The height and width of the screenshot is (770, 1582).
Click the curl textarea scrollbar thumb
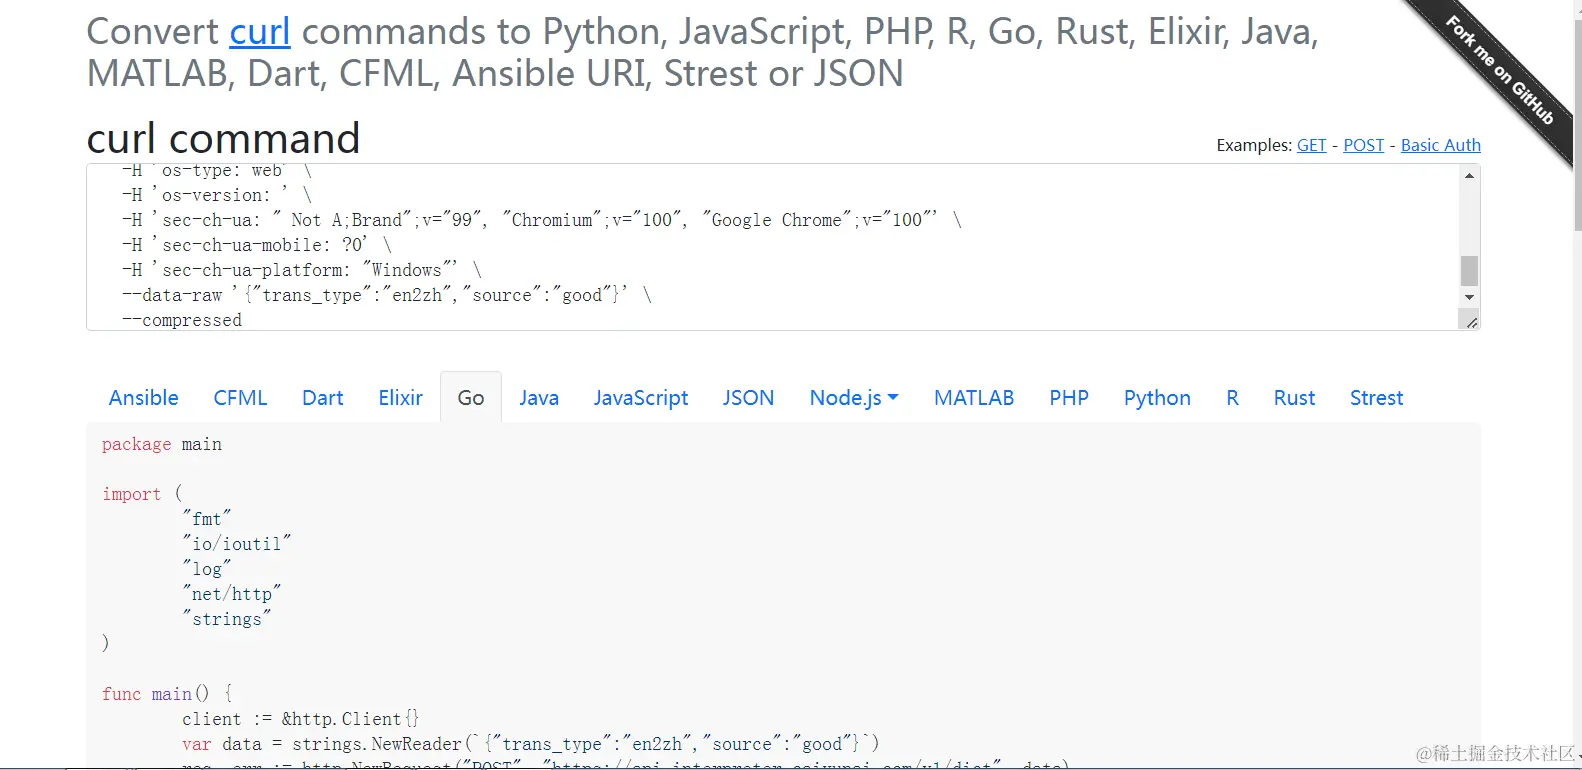coord(1469,270)
